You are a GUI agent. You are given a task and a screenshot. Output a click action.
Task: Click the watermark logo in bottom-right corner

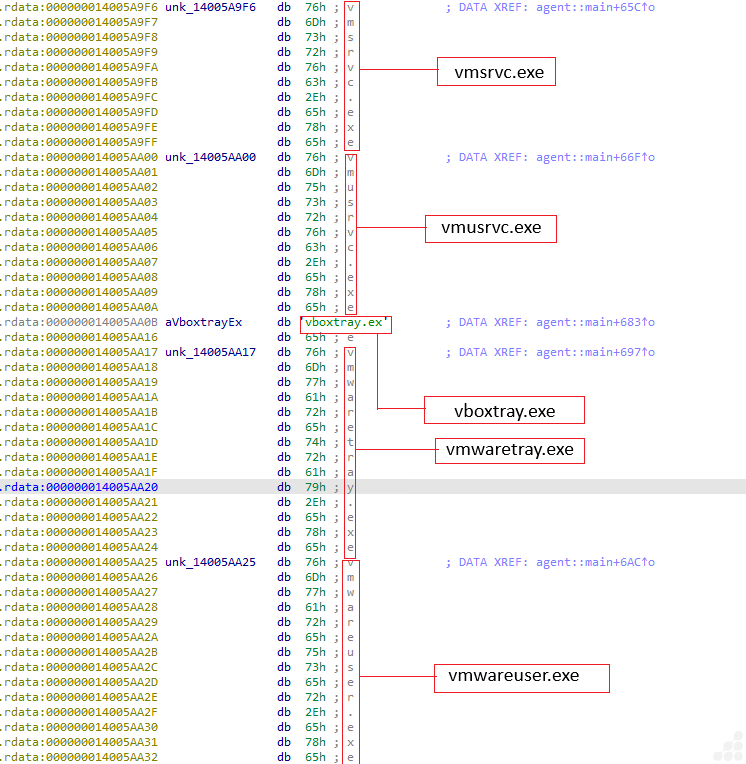pyautogui.click(x=729, y=747)
